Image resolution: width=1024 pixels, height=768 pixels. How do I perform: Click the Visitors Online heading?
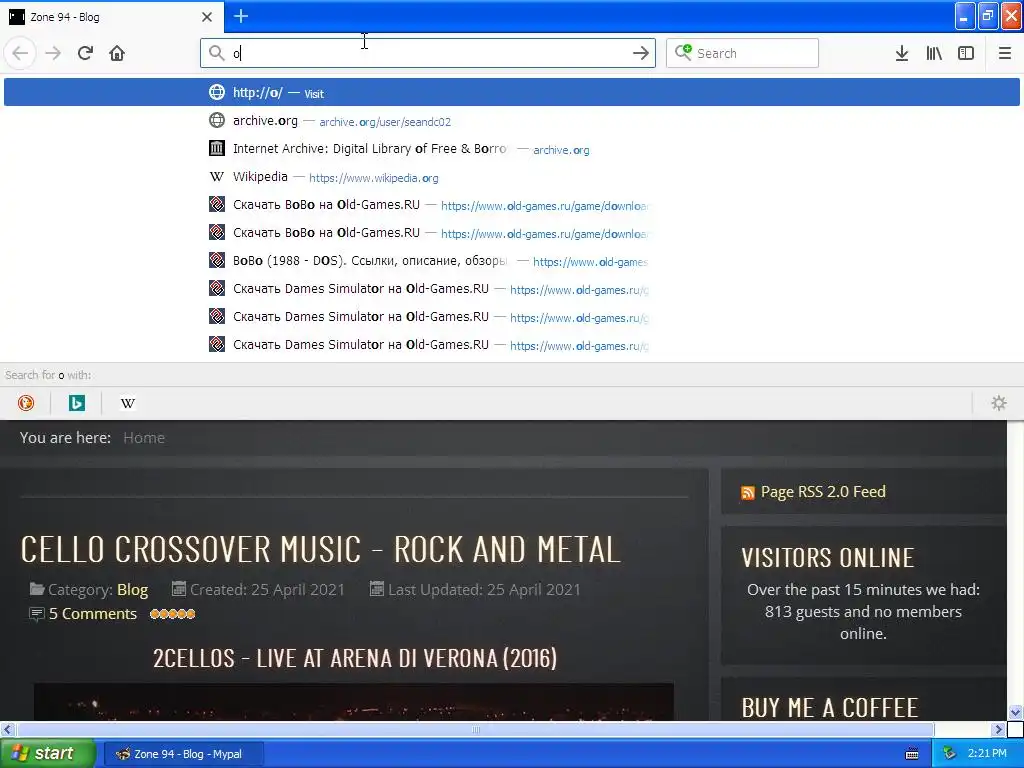pos(827,558)
